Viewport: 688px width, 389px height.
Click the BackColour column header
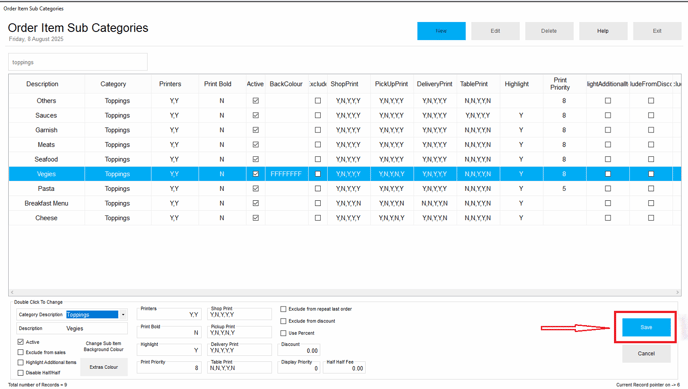[286, 84]
